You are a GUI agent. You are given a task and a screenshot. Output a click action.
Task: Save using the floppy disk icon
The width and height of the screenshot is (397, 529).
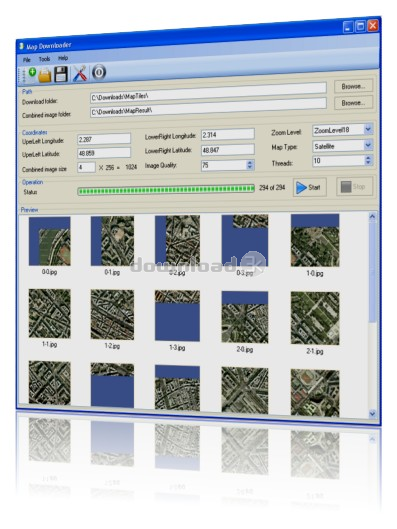(x=61, y=74)
